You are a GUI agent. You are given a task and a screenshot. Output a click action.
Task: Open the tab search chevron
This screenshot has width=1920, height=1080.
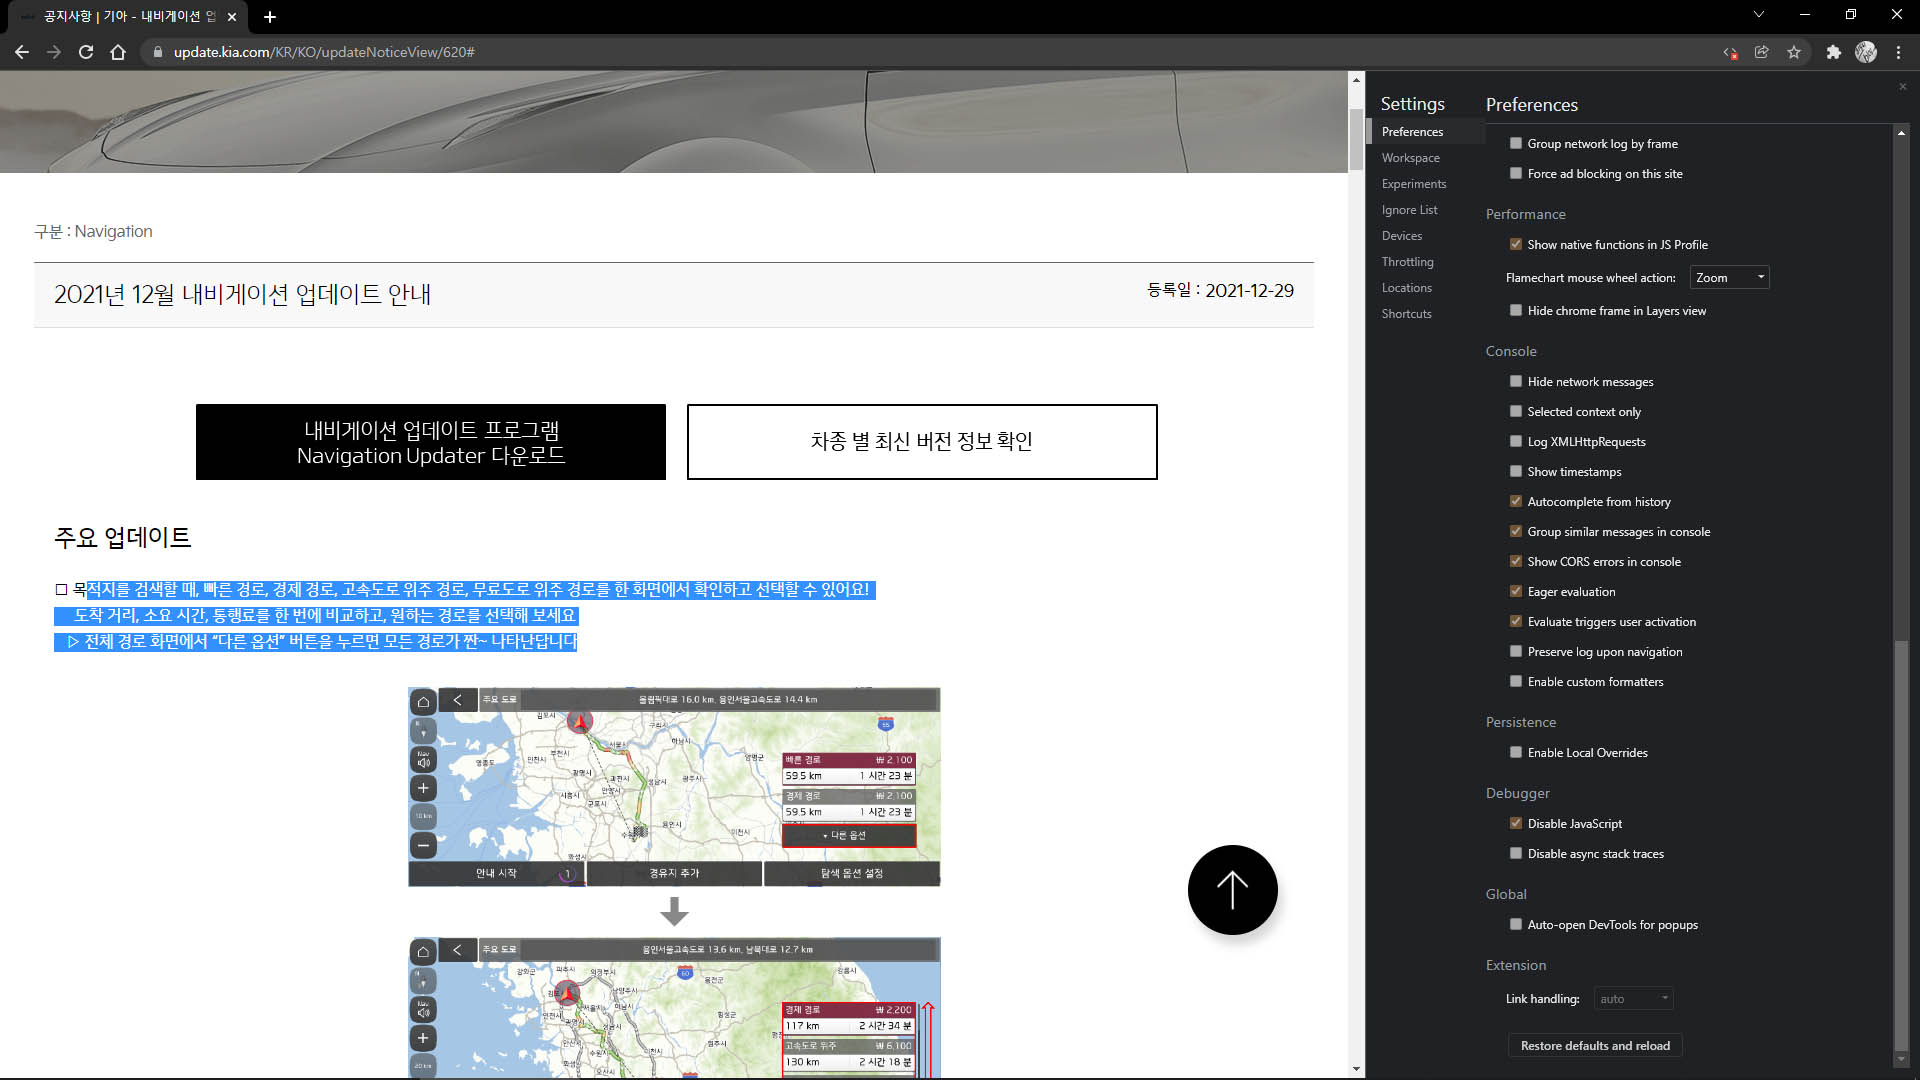coord(1759,14)
